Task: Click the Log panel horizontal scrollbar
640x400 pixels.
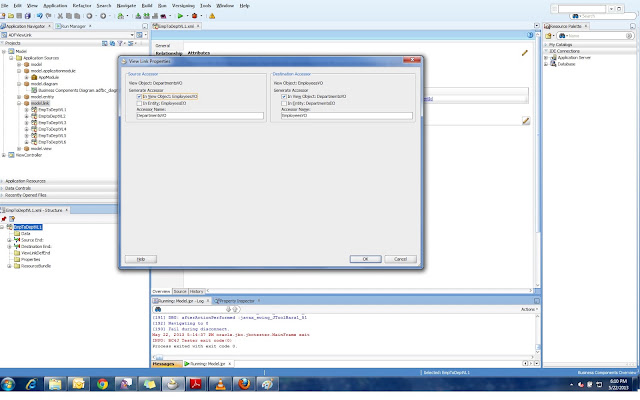Action: click(x=344, y=357)
